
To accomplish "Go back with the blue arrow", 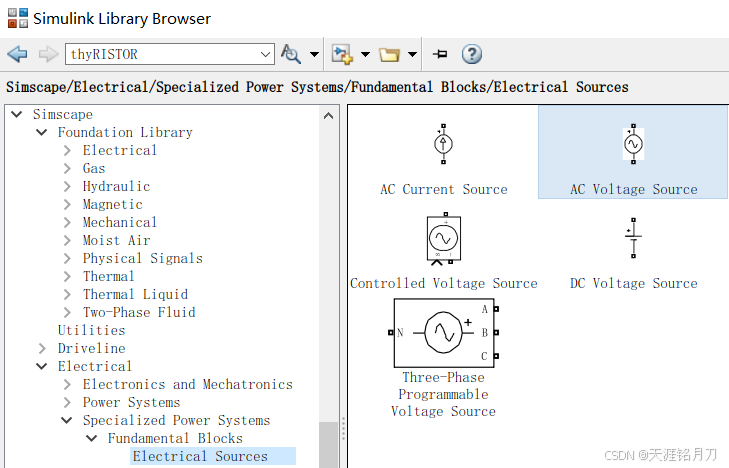I will pyautogui.click(x=18, y=54).
